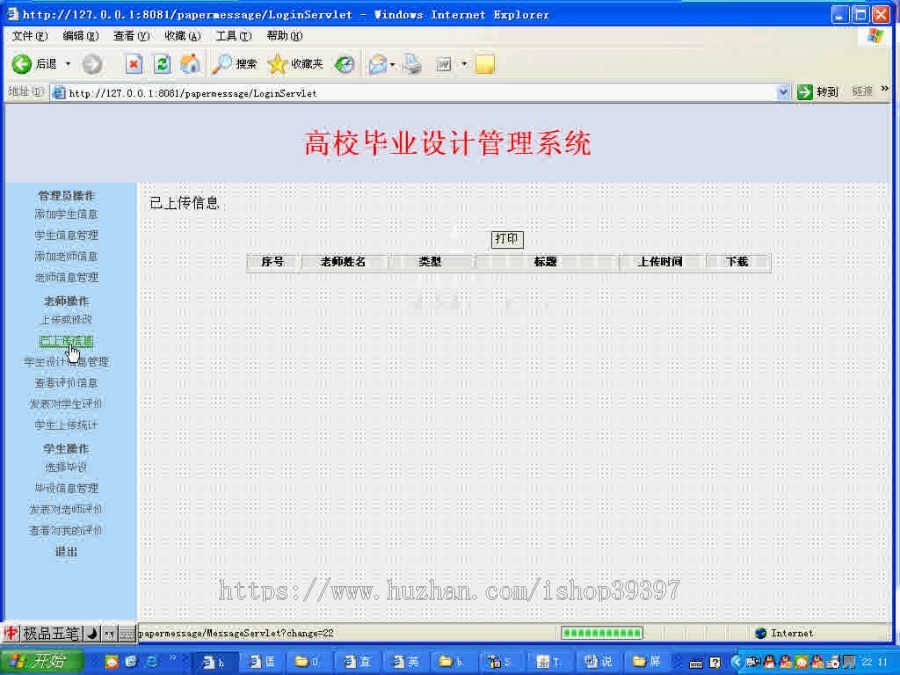
Task: Click the 打印 print button
Action: point(507,239)
